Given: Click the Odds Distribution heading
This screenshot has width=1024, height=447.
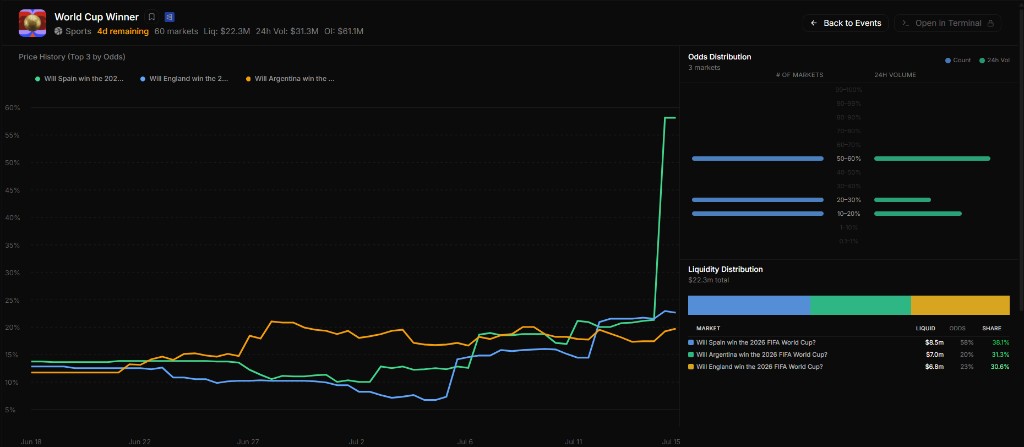Looking at the screenshot, I should [720, 57].
